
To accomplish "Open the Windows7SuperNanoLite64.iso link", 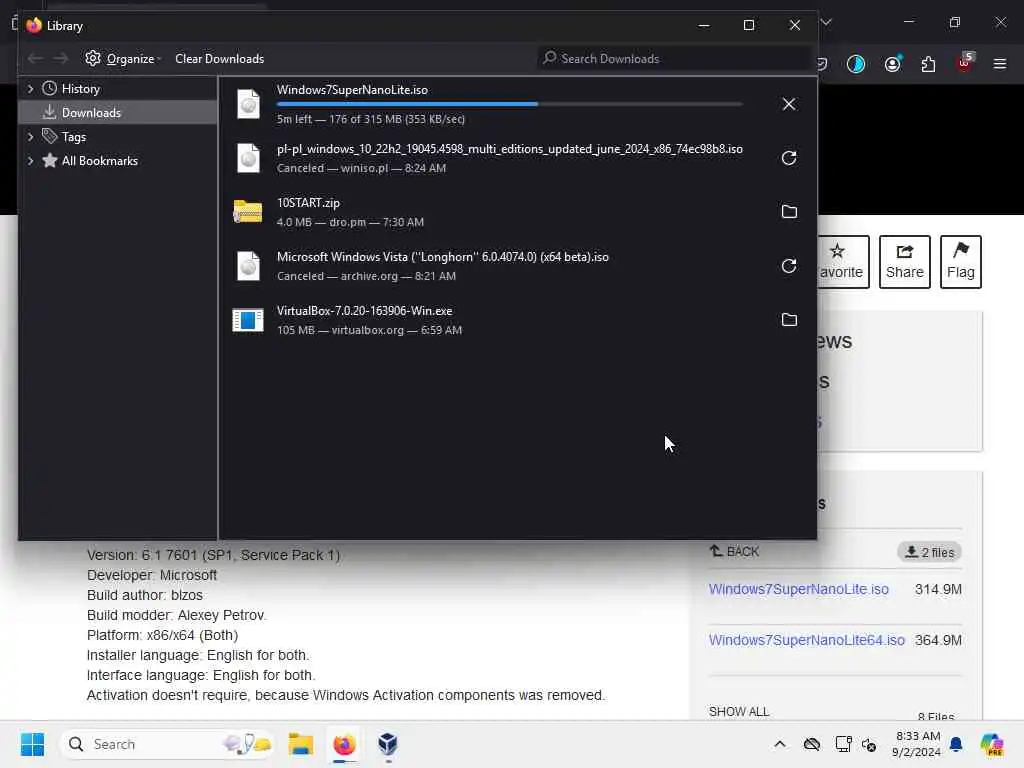I will [807, 640].
